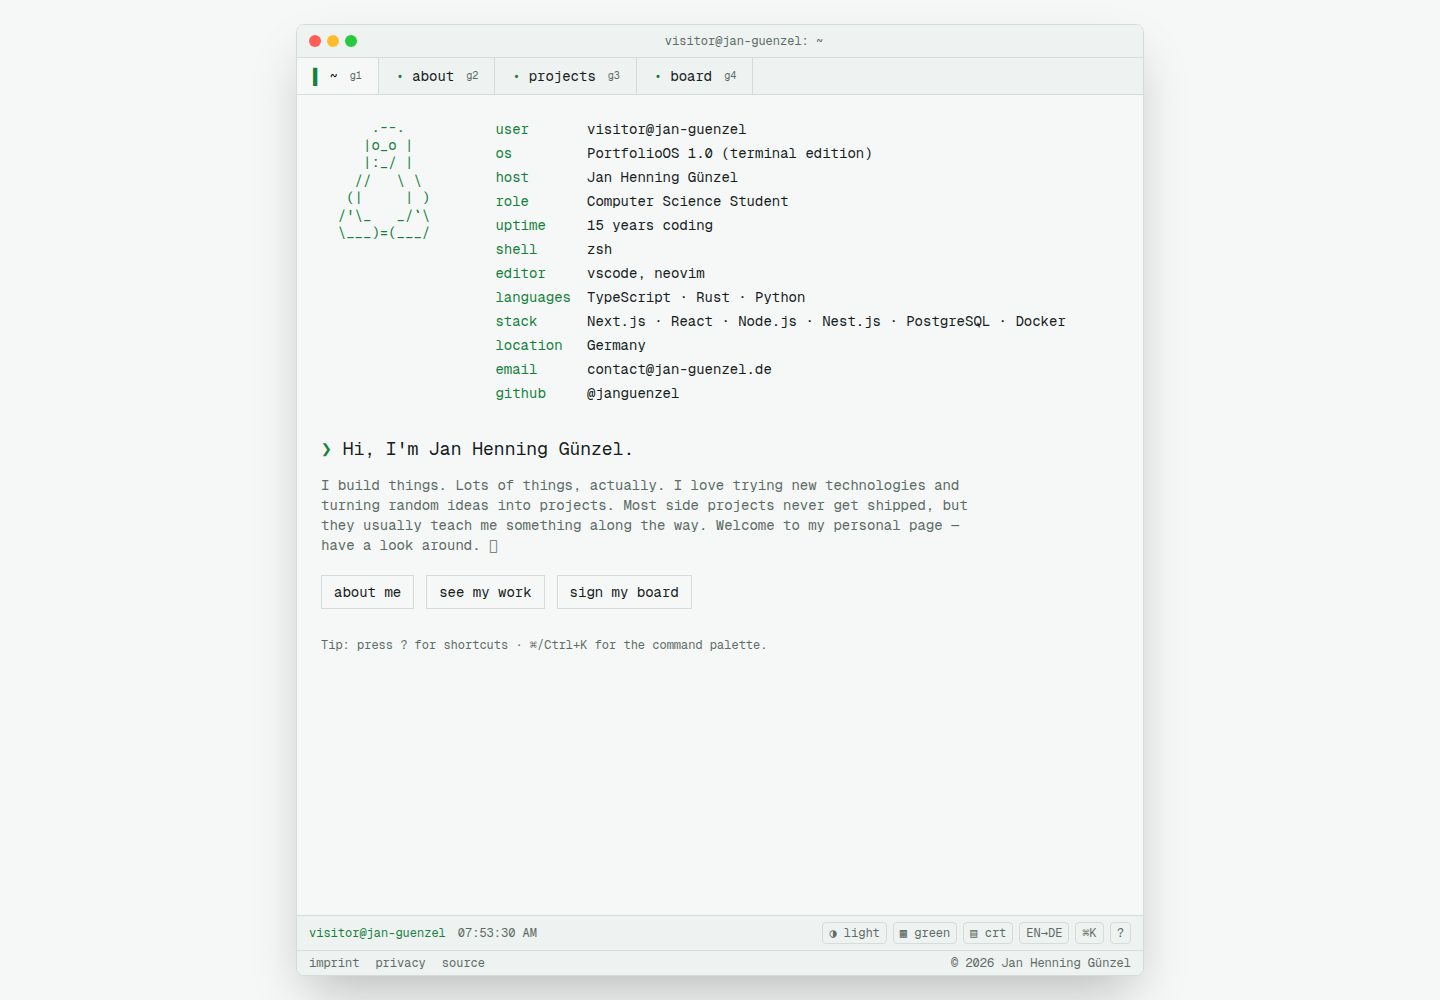Click the 07:53:30 AM clock
Image resolution: width=1440 pixels, height=1000 pixels.
click(x=497, y=933)
